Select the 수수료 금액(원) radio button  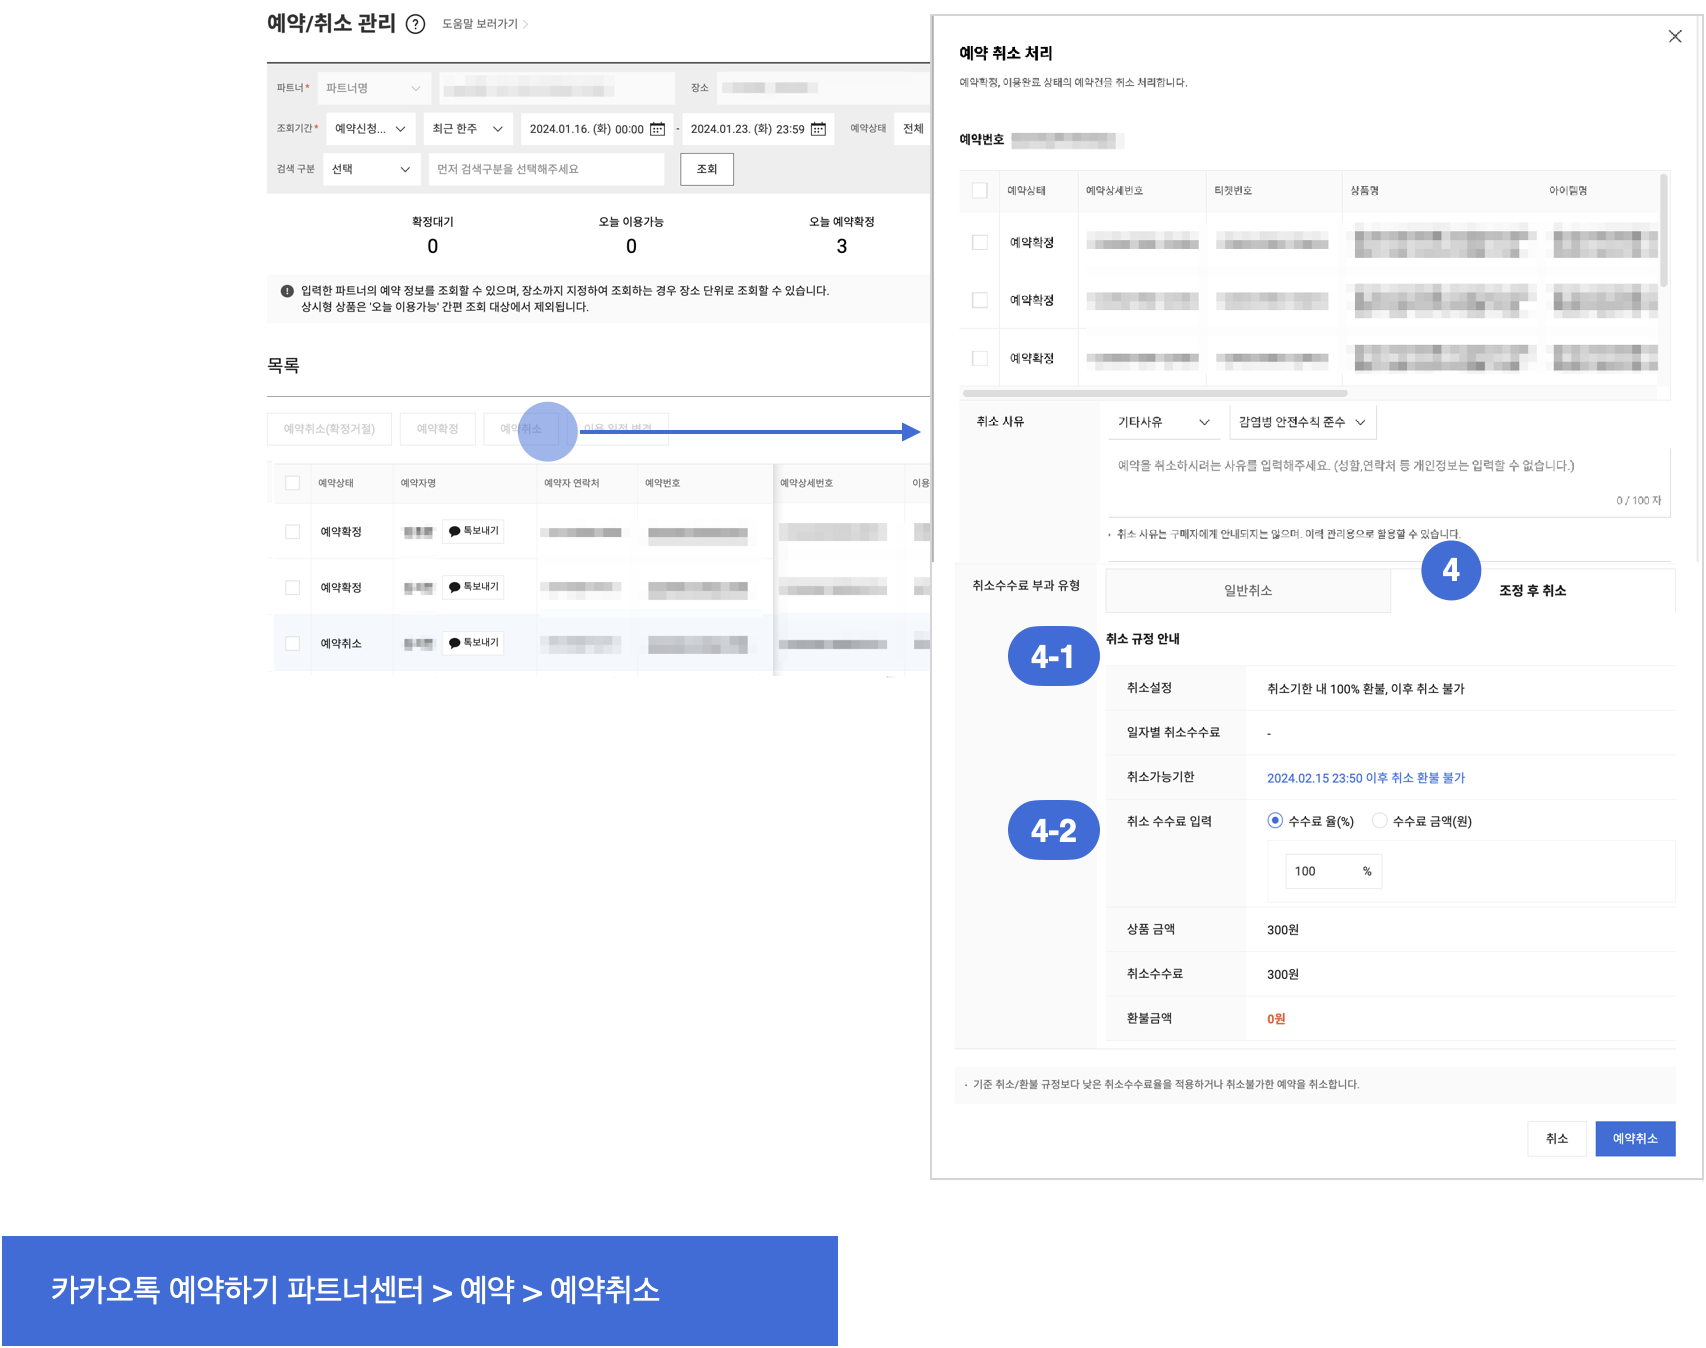coord(1380,821)
